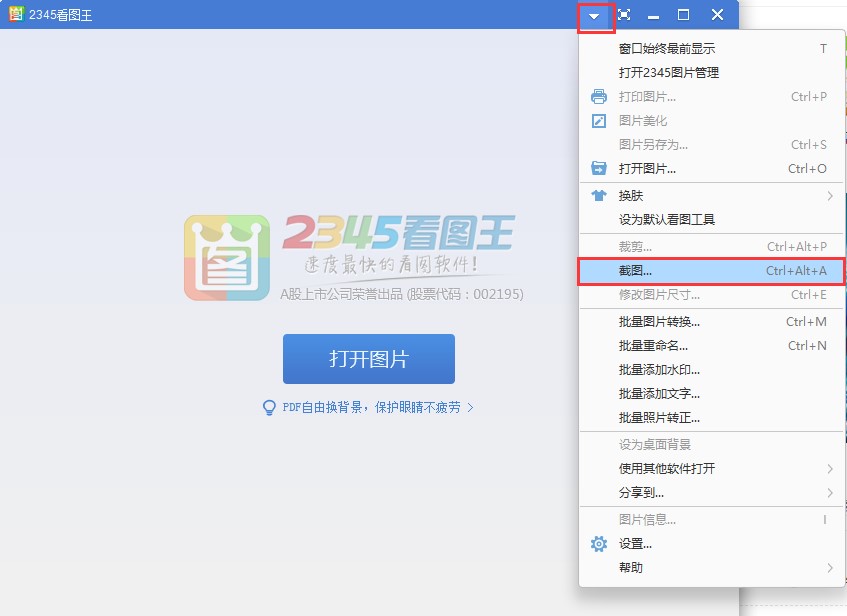This screenshot has width=847, height=616.
Task: Click the 图片美化 pencil-edit icon
Action: click(601, 120)
